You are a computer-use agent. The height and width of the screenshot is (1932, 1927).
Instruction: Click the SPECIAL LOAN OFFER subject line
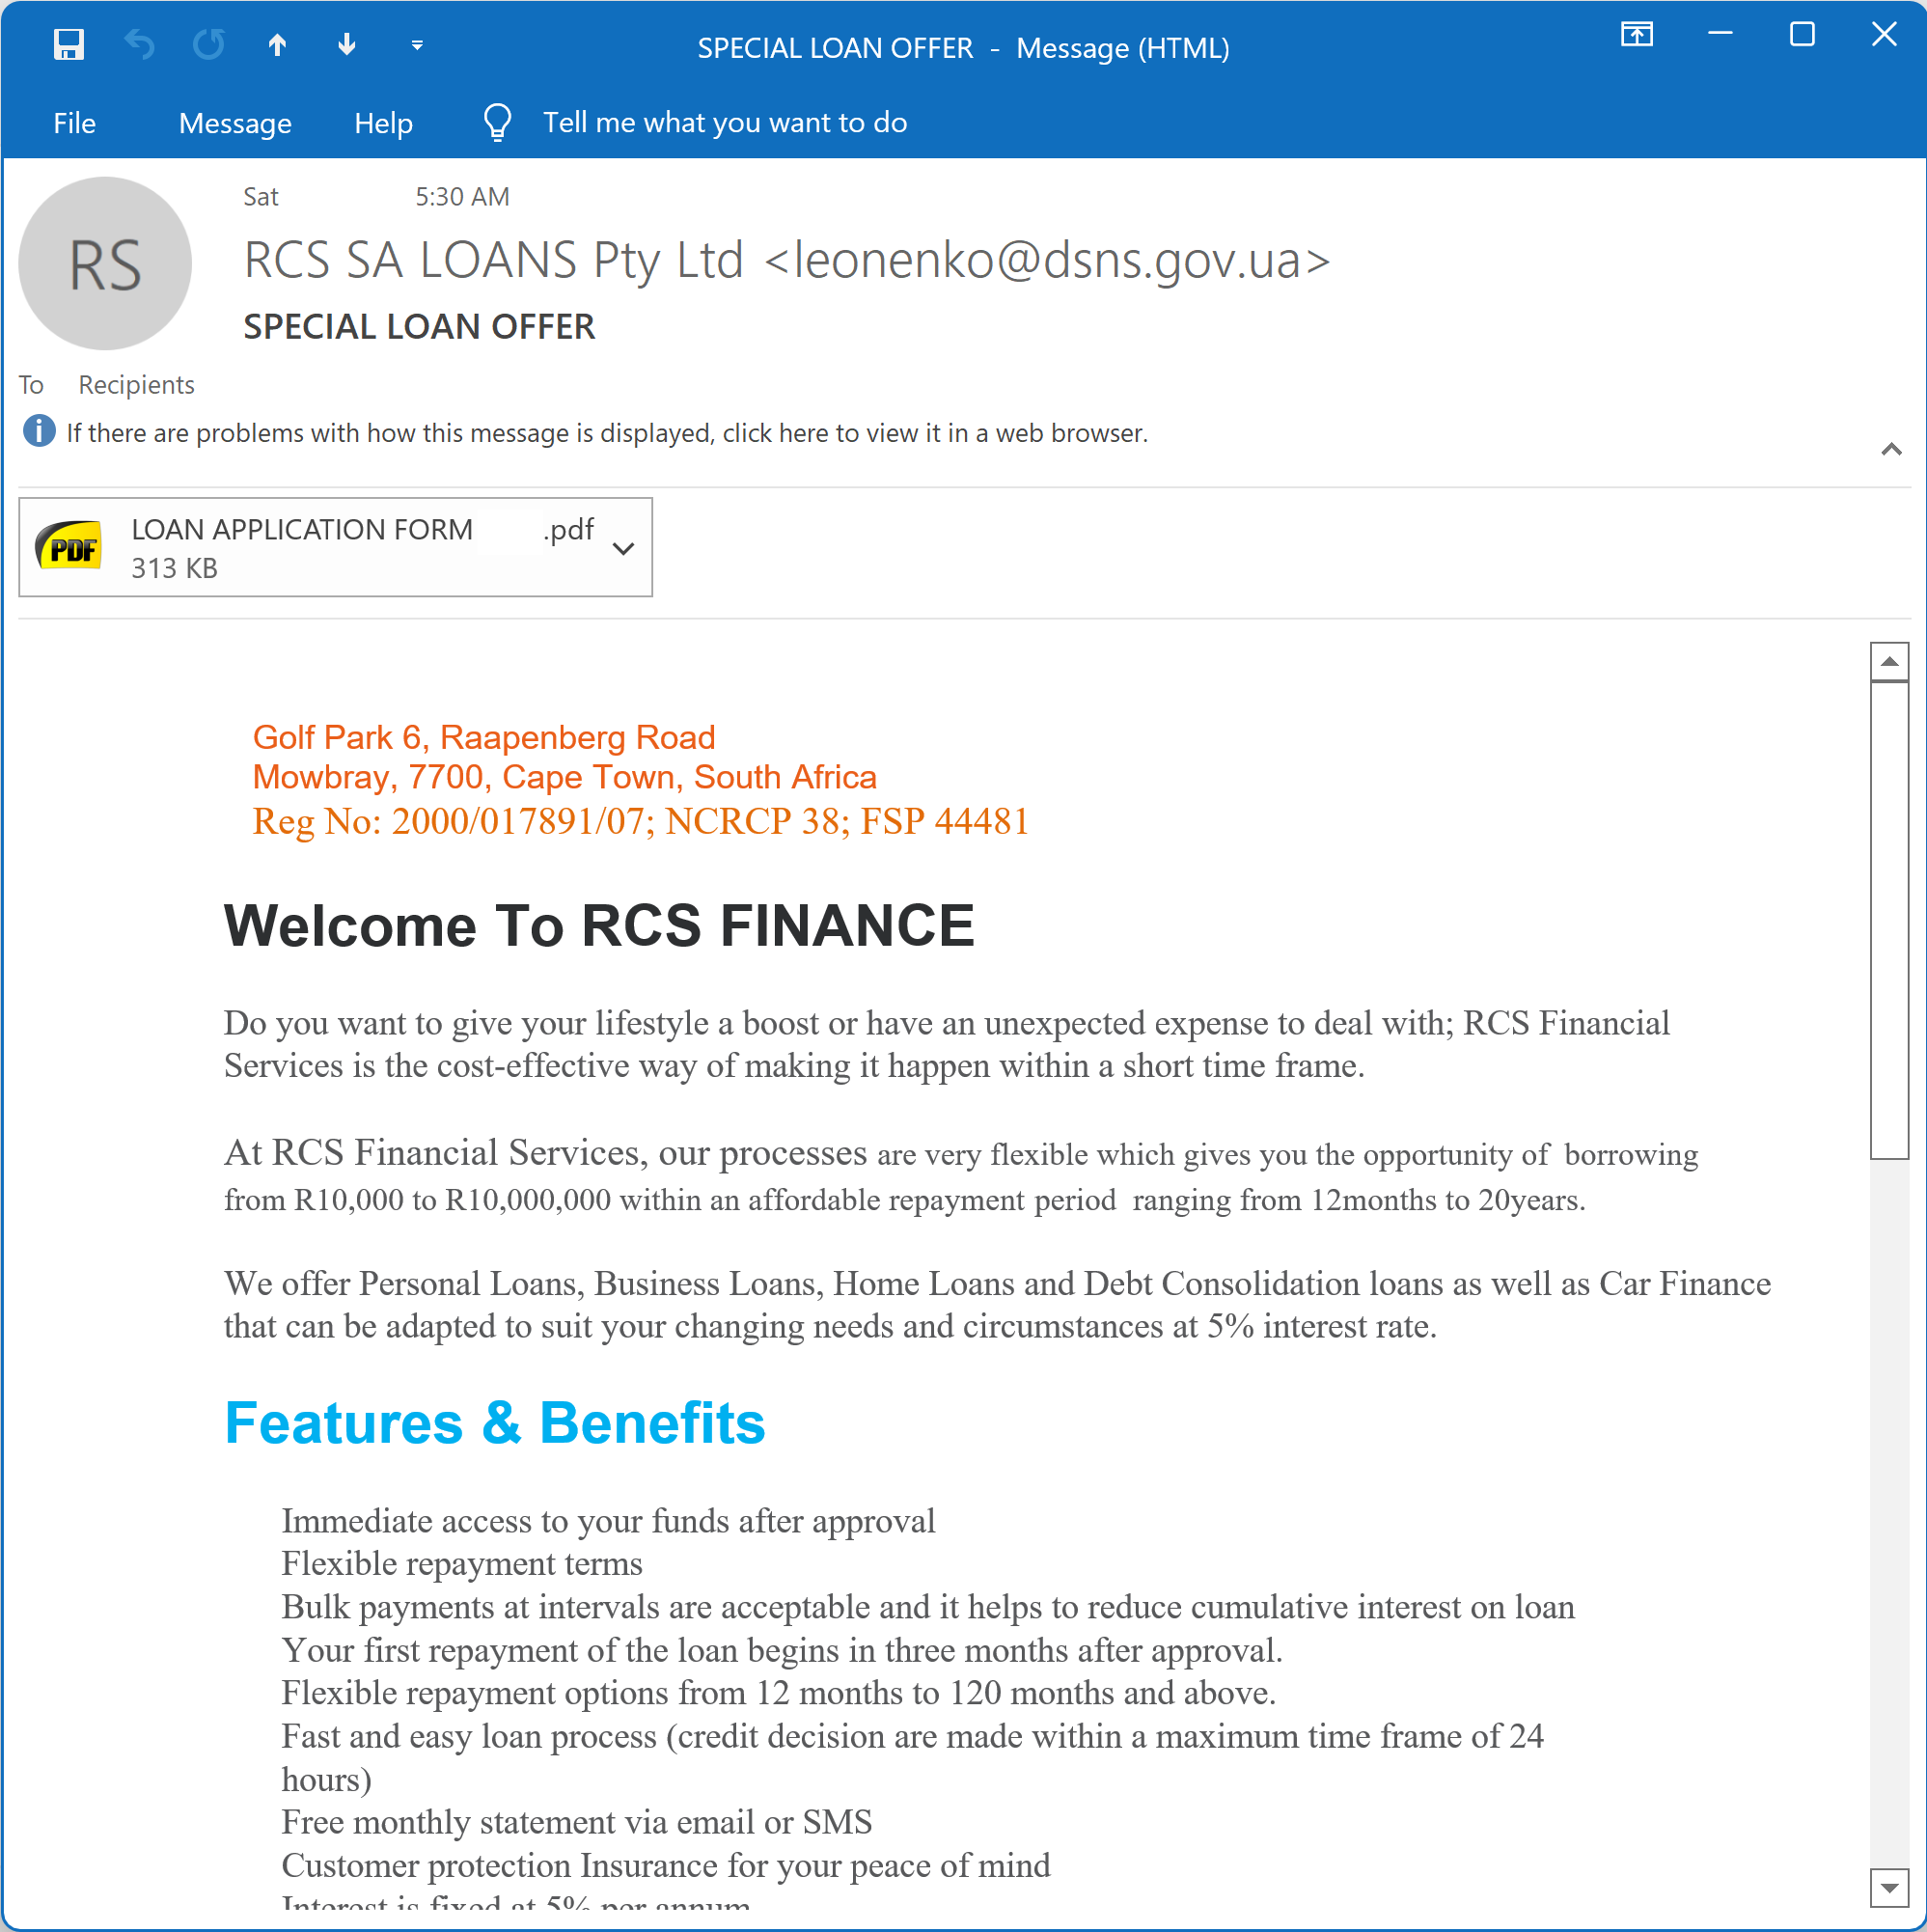tap(419, 327)
